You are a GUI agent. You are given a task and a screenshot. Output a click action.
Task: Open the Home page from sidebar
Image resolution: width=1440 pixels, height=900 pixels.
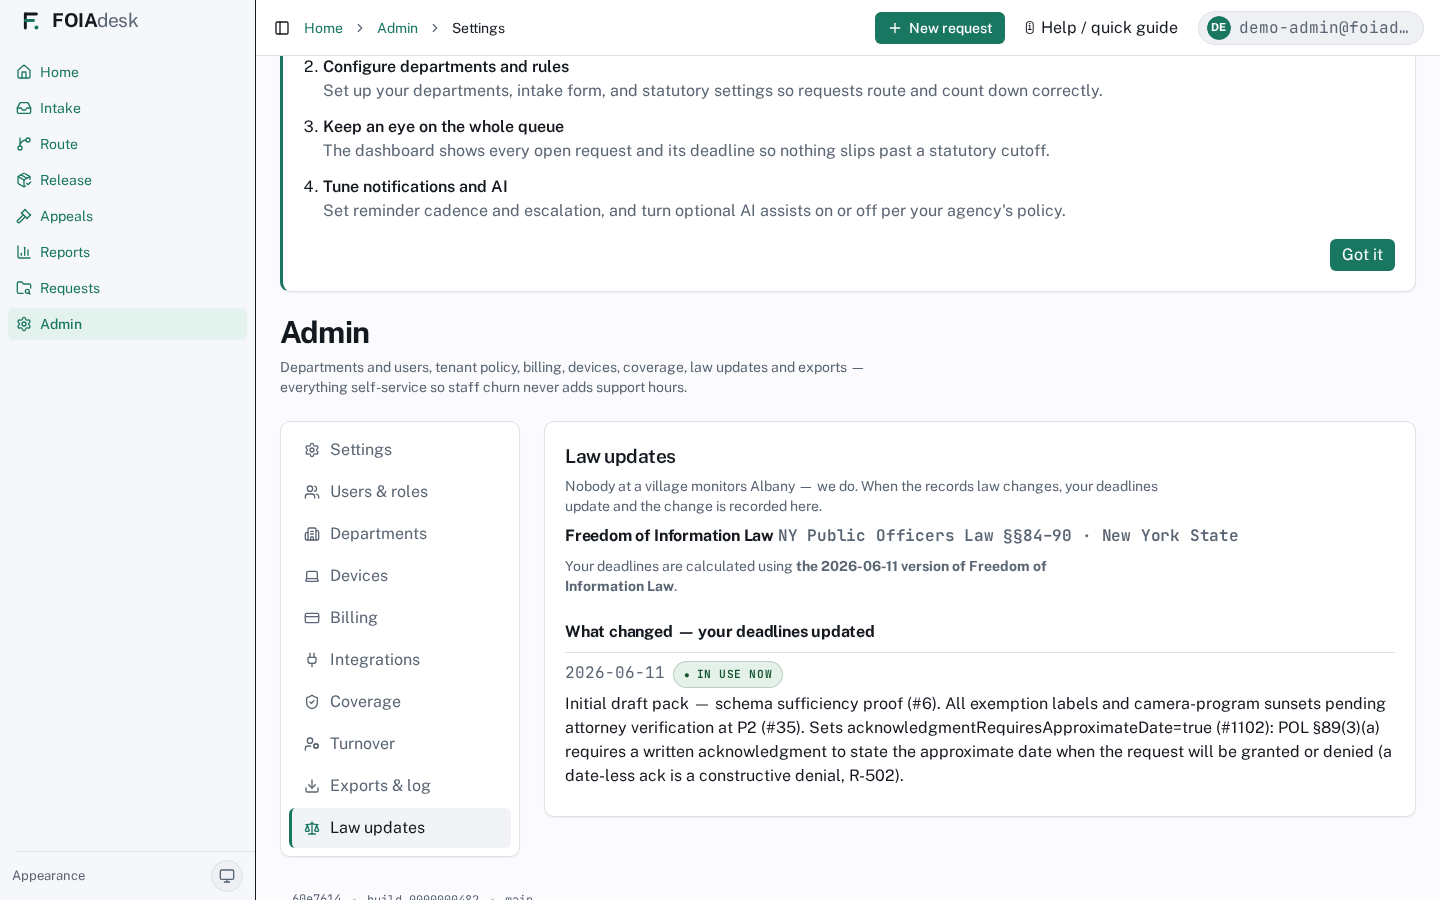tap(127, 72)
